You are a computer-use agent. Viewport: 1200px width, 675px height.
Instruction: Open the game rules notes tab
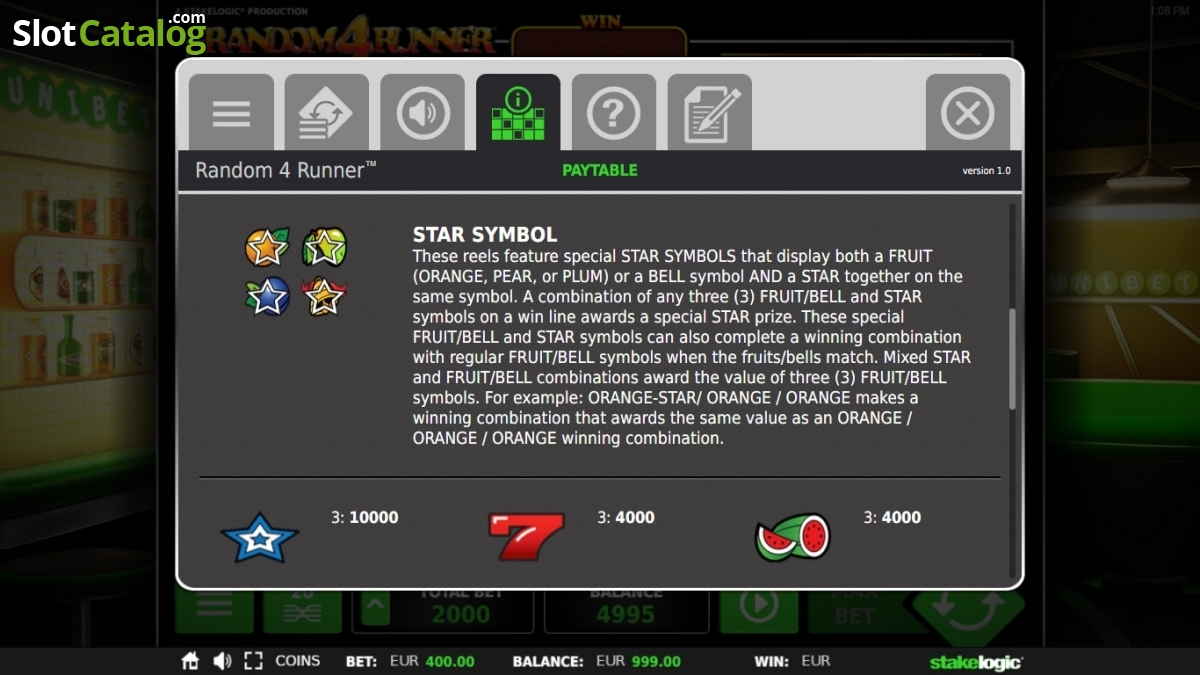pyautogui.click(x=710, y=113)
